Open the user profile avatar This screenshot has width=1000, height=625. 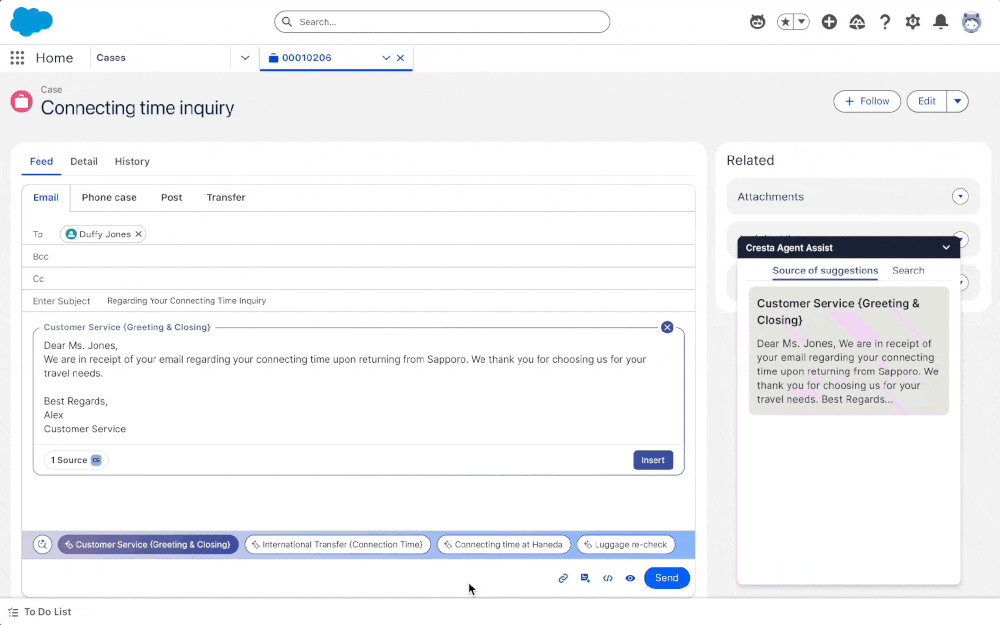971,22
